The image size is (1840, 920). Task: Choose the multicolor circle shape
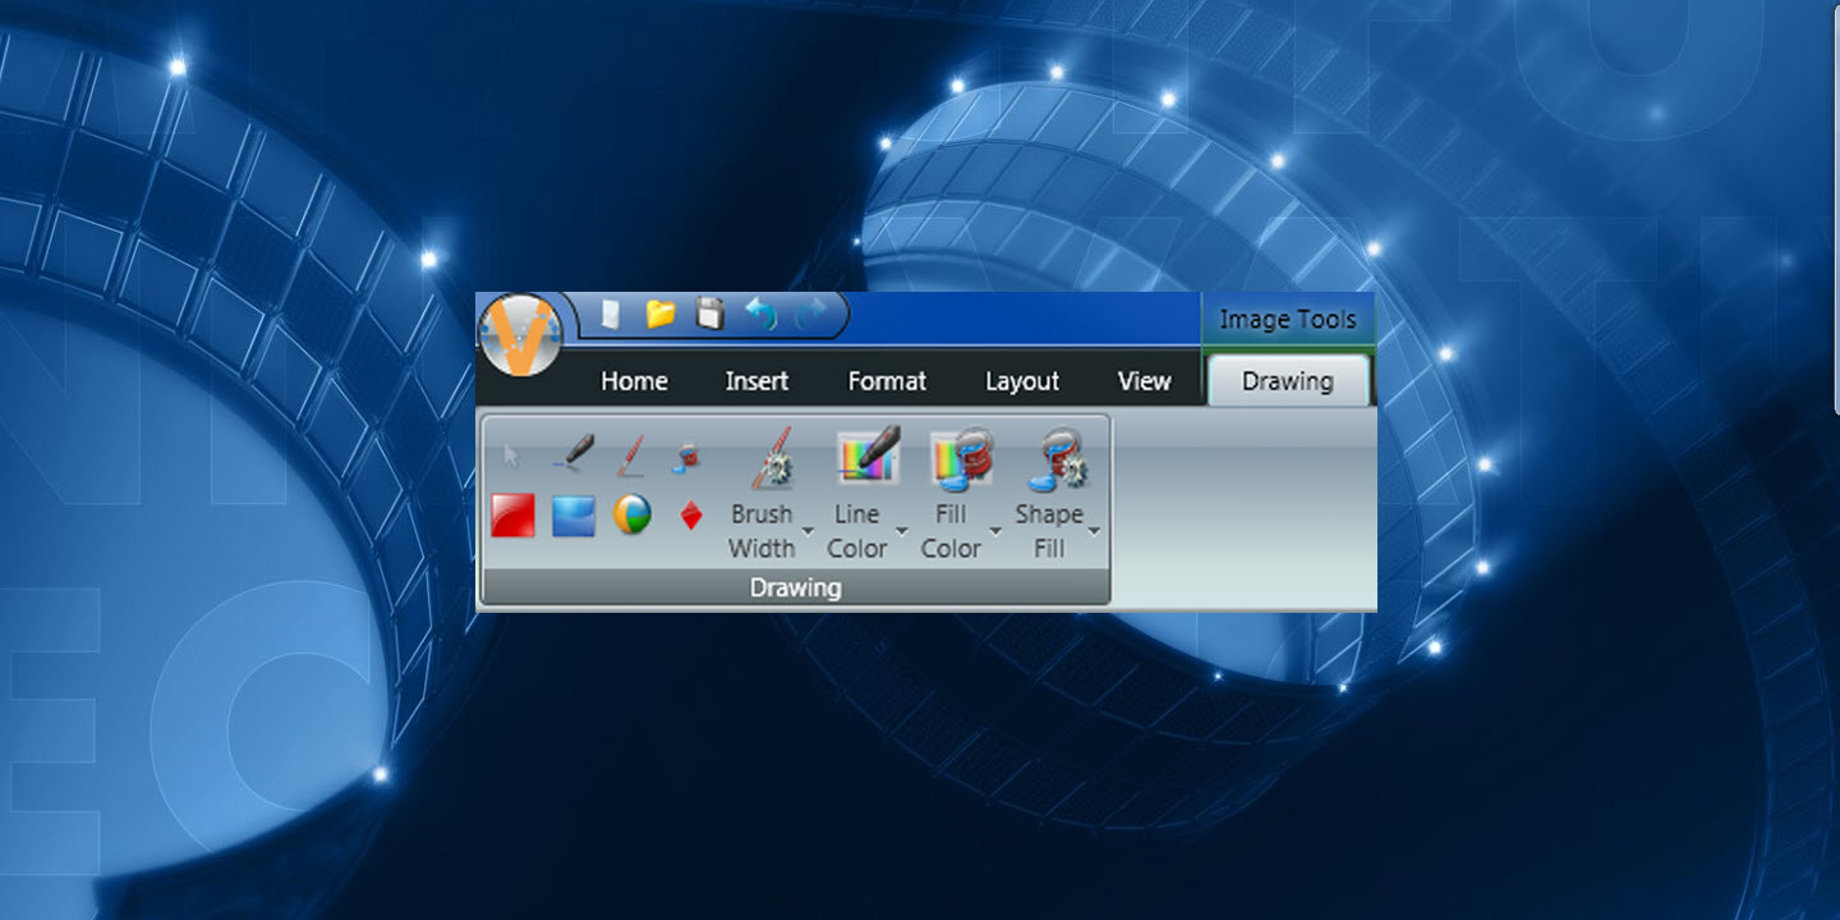[632, 516]
